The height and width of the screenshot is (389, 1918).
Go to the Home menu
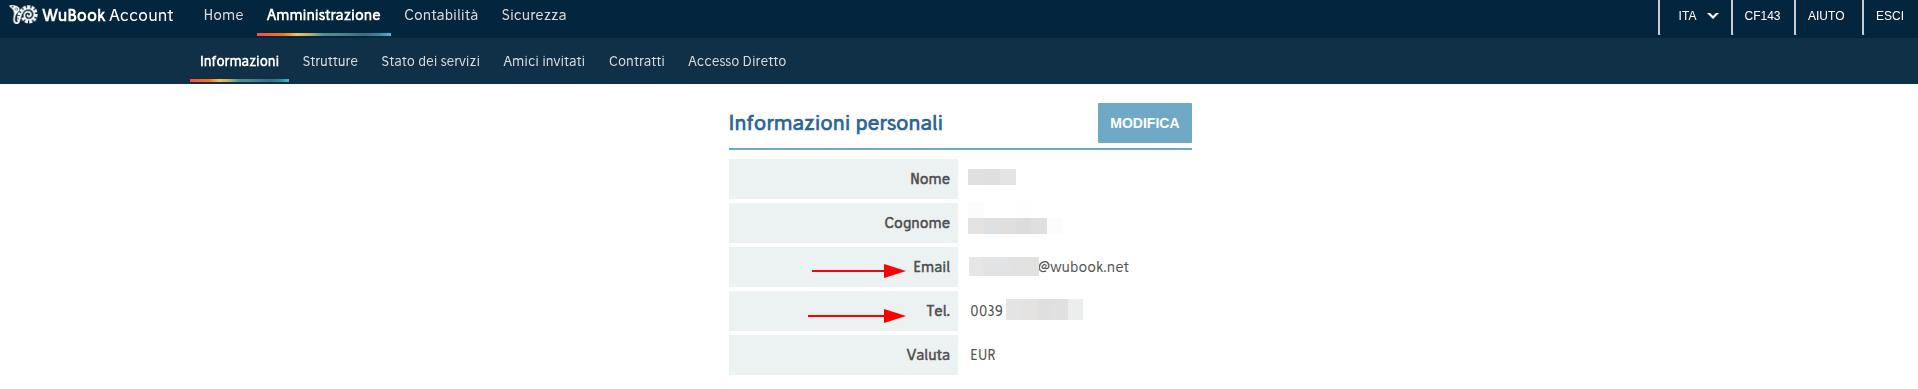point(223,15)
